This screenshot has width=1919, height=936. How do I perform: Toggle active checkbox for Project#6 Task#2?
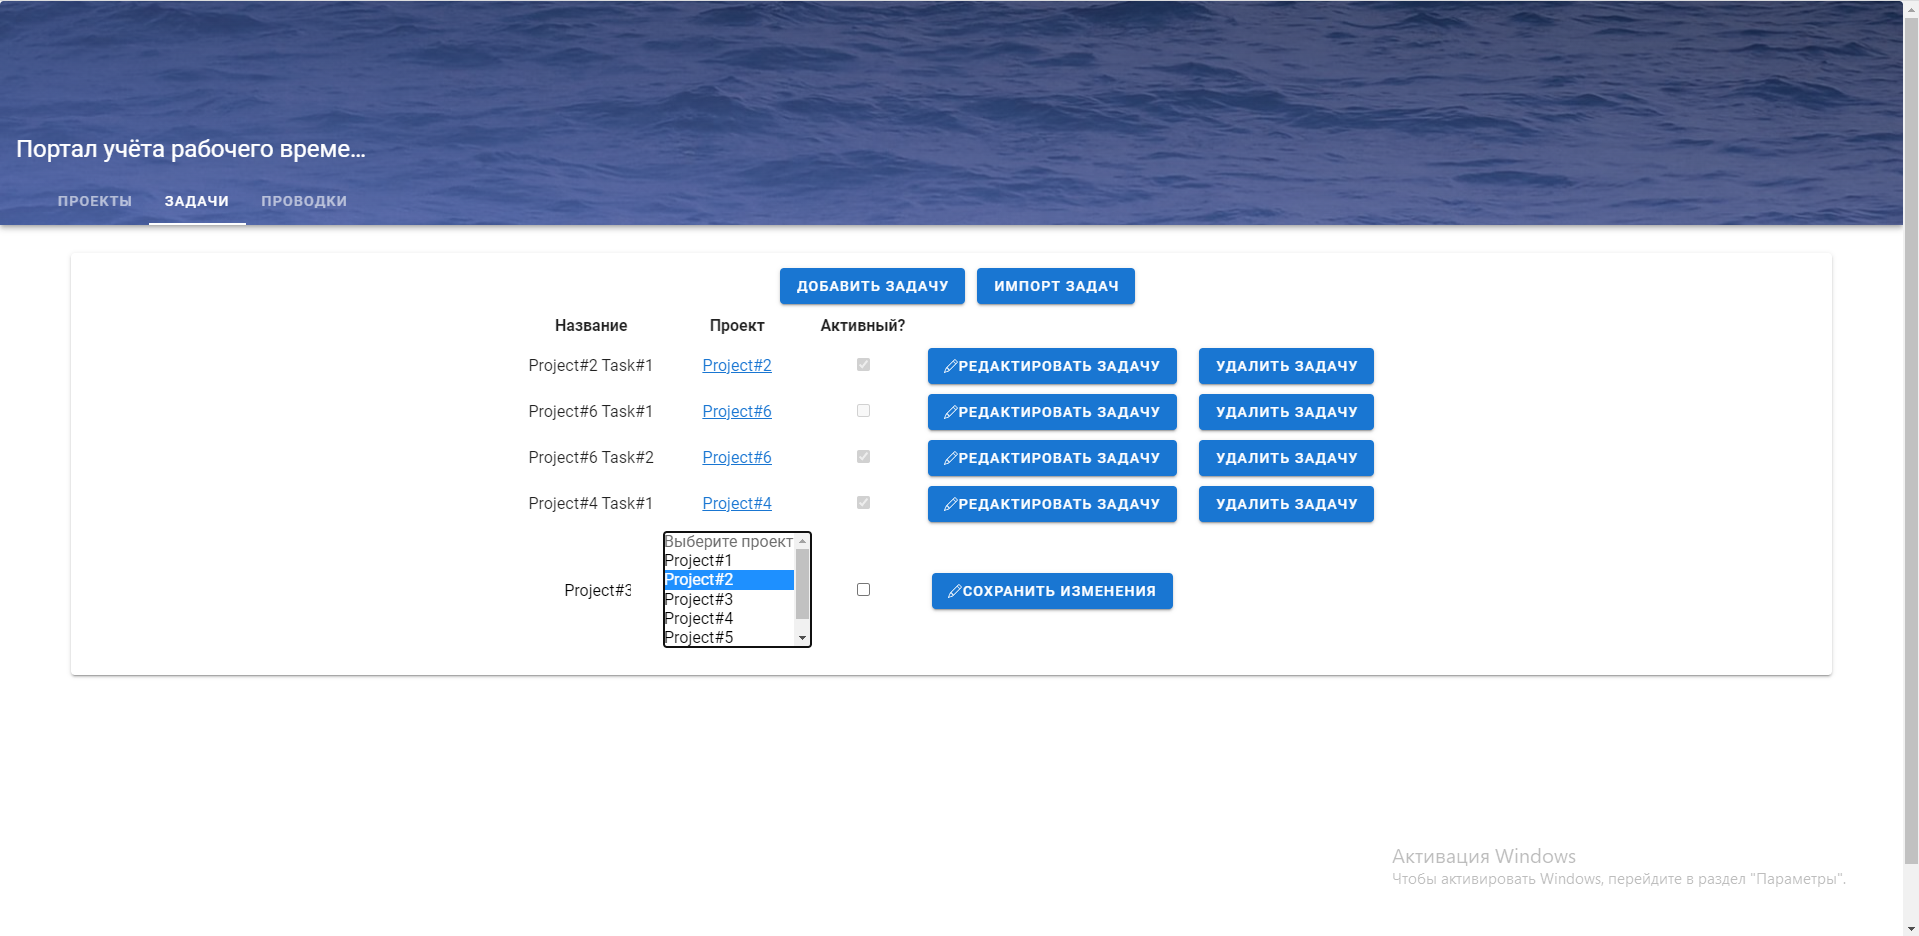(863, 457)
